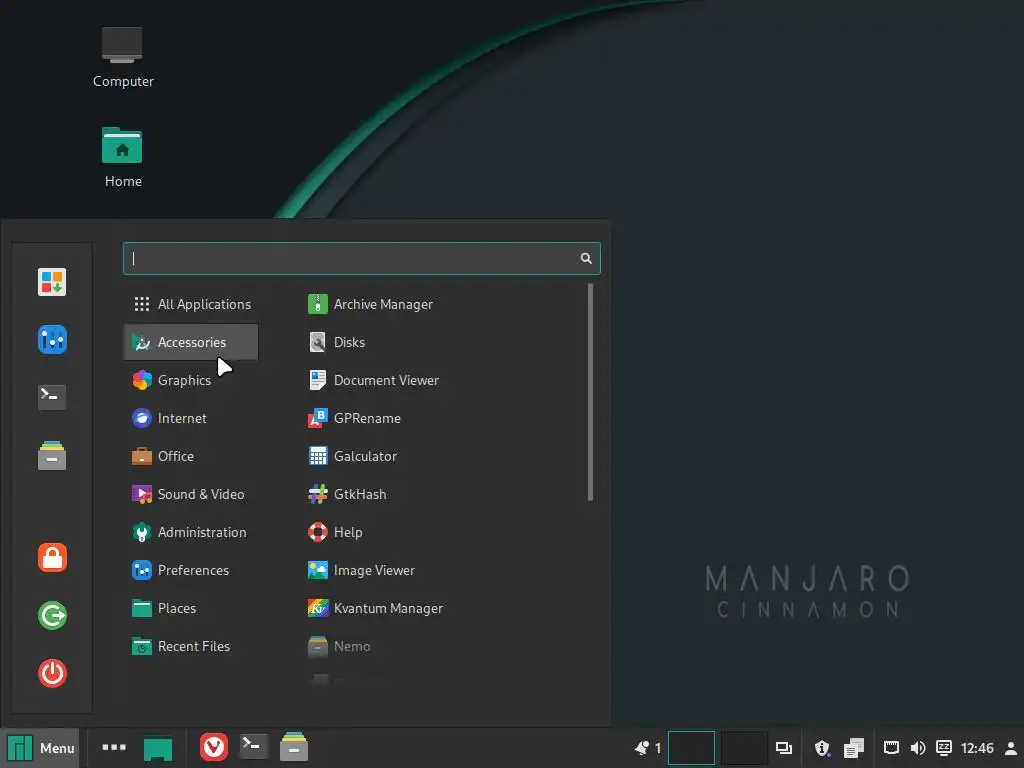Select the Accessories category
Viewport: 1024px width, 768px height.
click(x=191, y=342)
